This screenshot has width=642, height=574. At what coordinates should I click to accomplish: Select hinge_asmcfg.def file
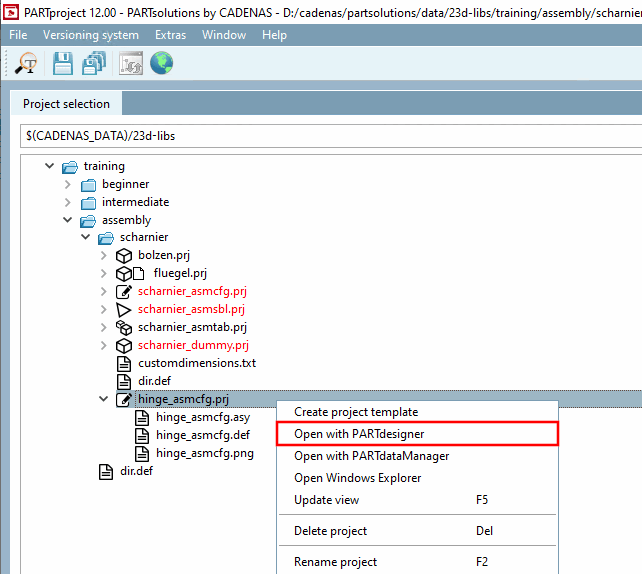(x=203, y=435)
